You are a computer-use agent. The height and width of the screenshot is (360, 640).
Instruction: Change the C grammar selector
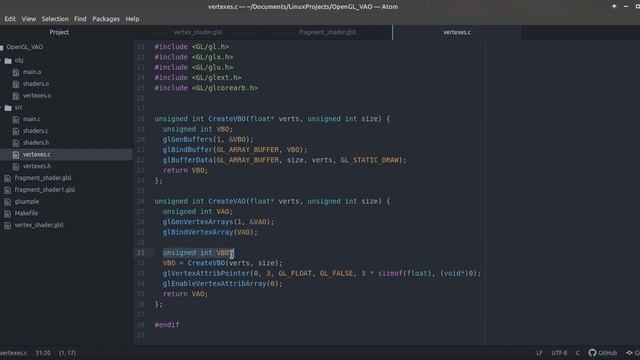578,353
